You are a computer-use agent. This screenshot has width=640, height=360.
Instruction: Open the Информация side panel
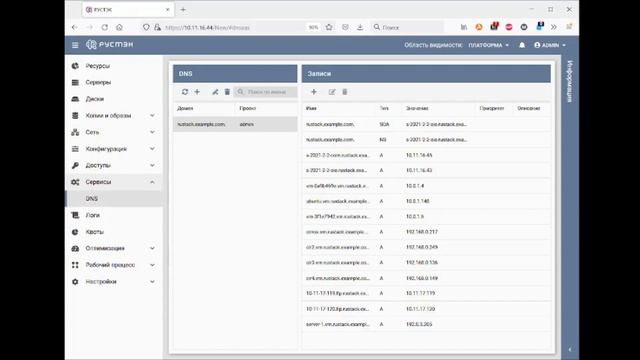570,81
